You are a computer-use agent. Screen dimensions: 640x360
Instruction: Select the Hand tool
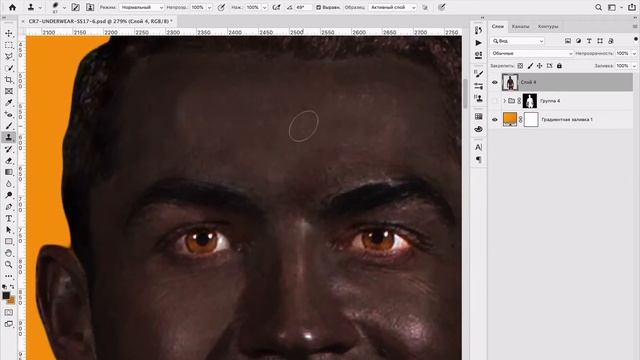[9, 253]
